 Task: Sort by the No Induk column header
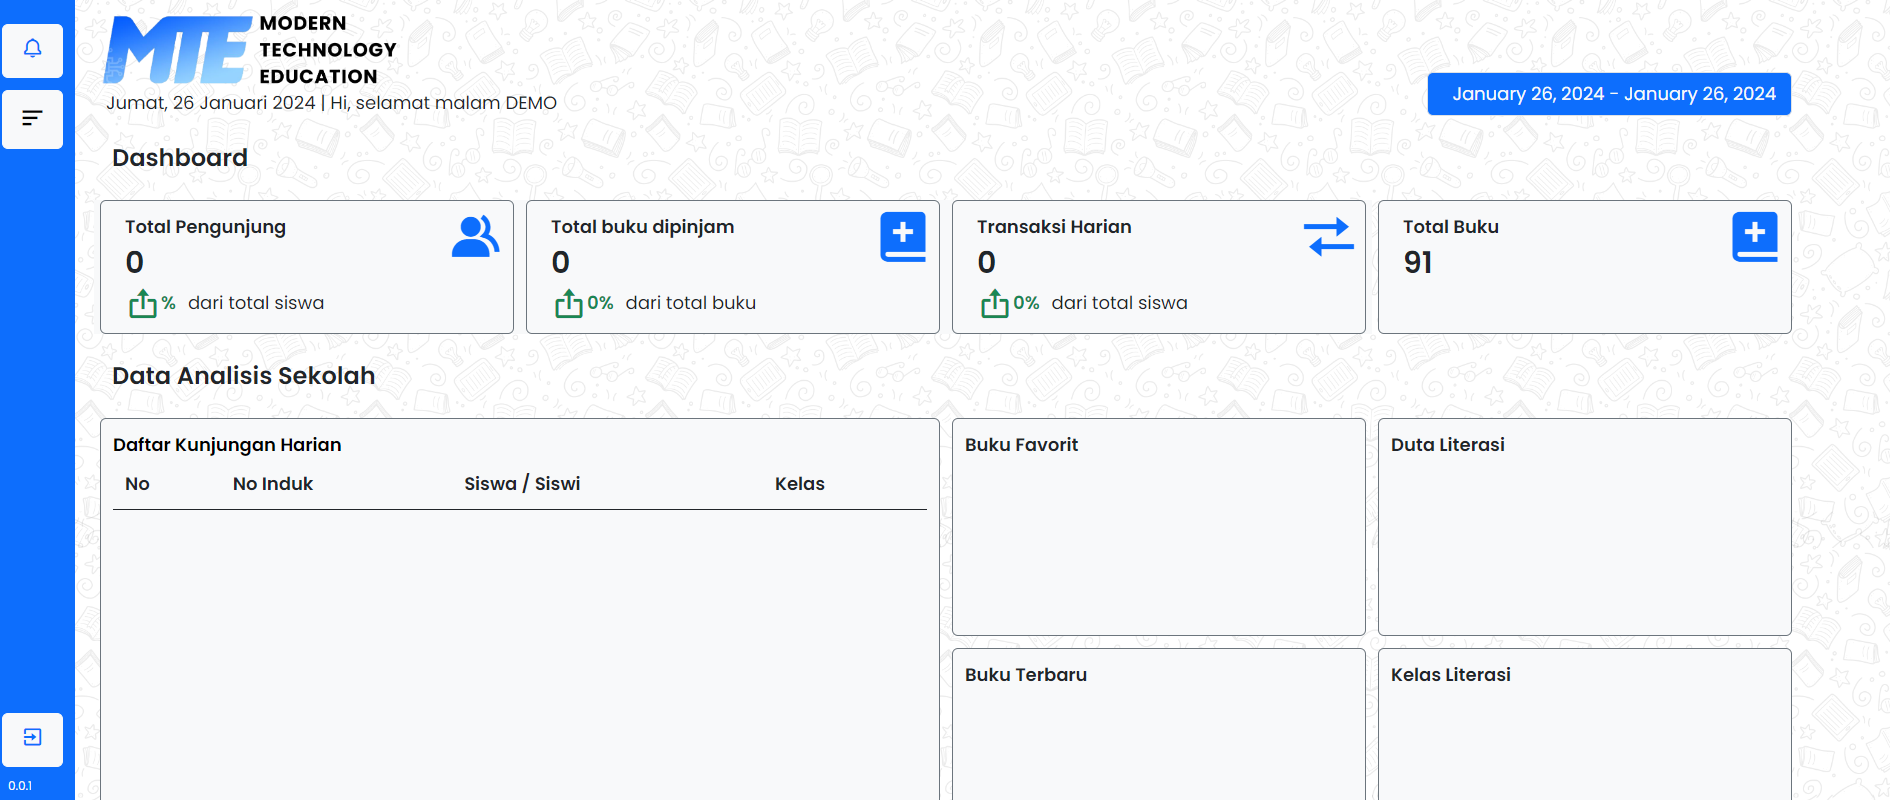(x=273, y=484)
